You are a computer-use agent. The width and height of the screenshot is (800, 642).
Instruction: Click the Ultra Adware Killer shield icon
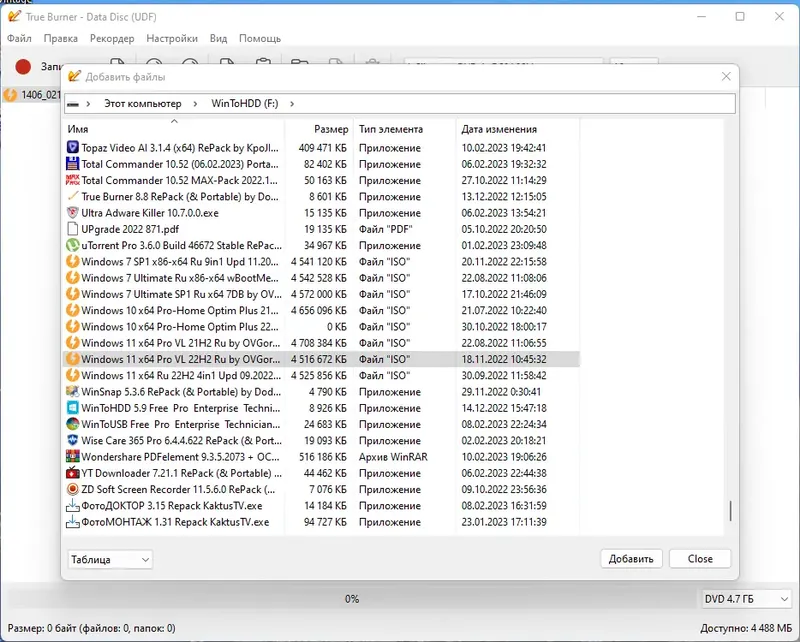tap(73, 213)
